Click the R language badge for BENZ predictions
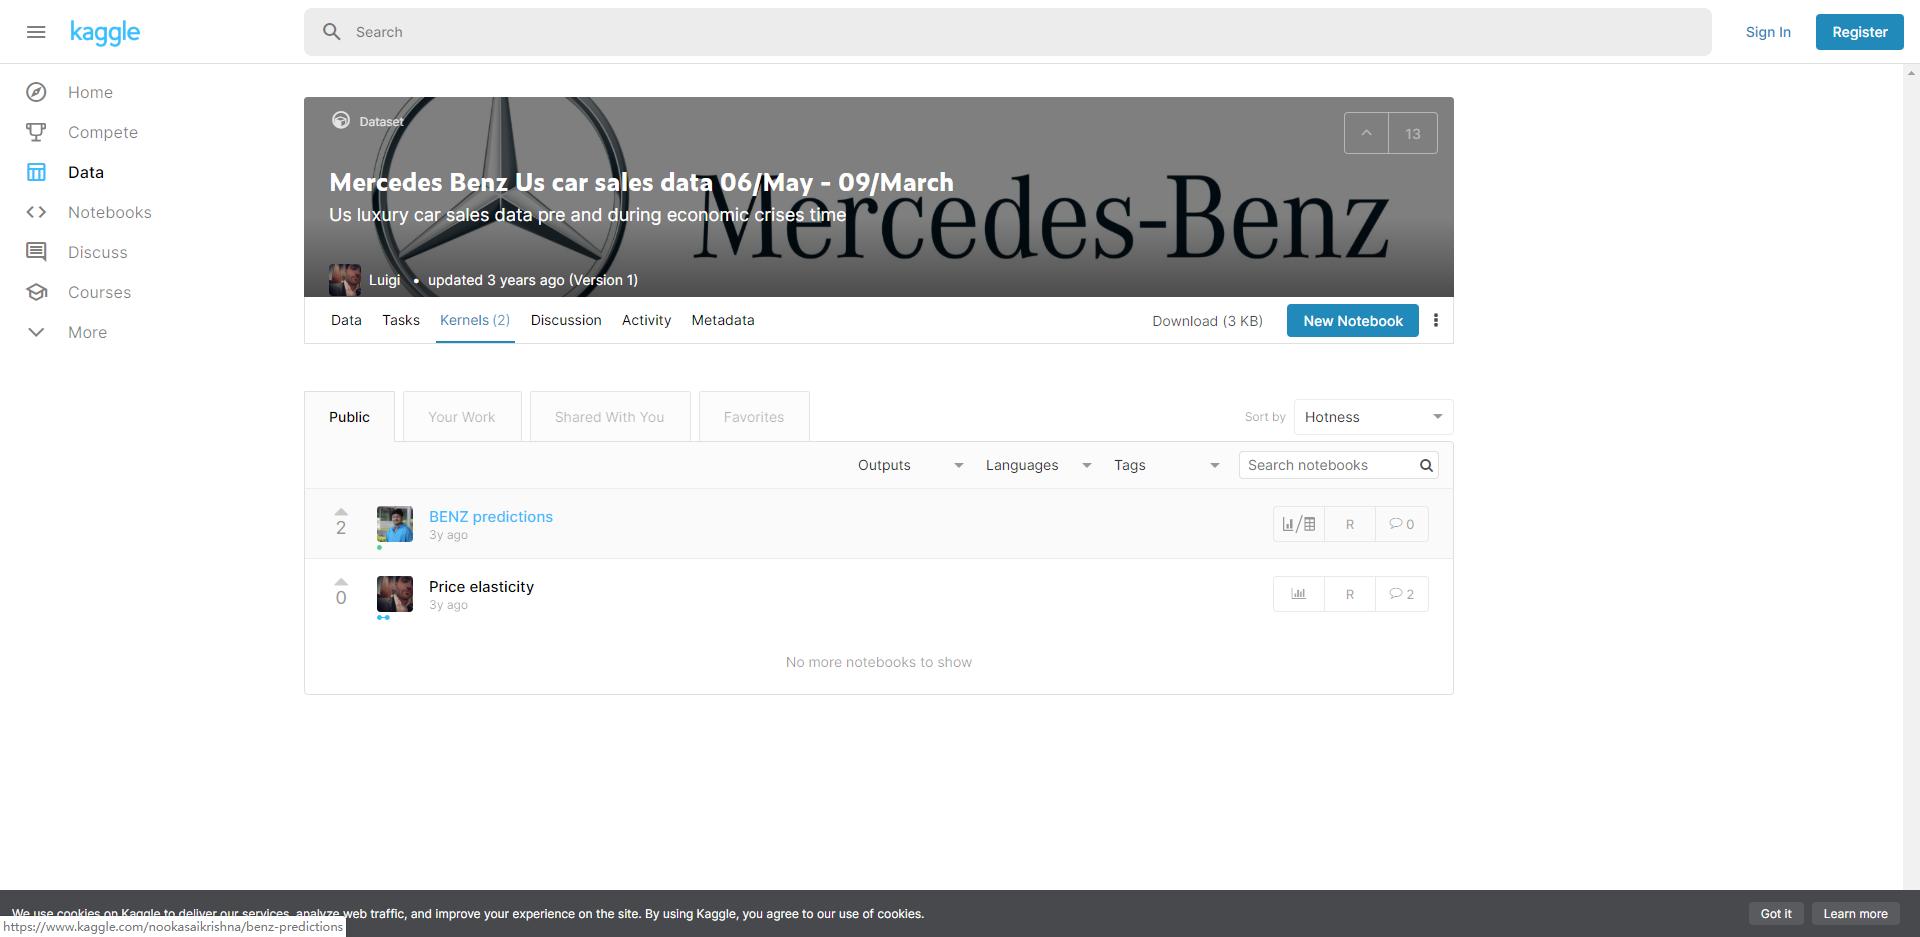The image size is (1920, 937). [1350, 524]
